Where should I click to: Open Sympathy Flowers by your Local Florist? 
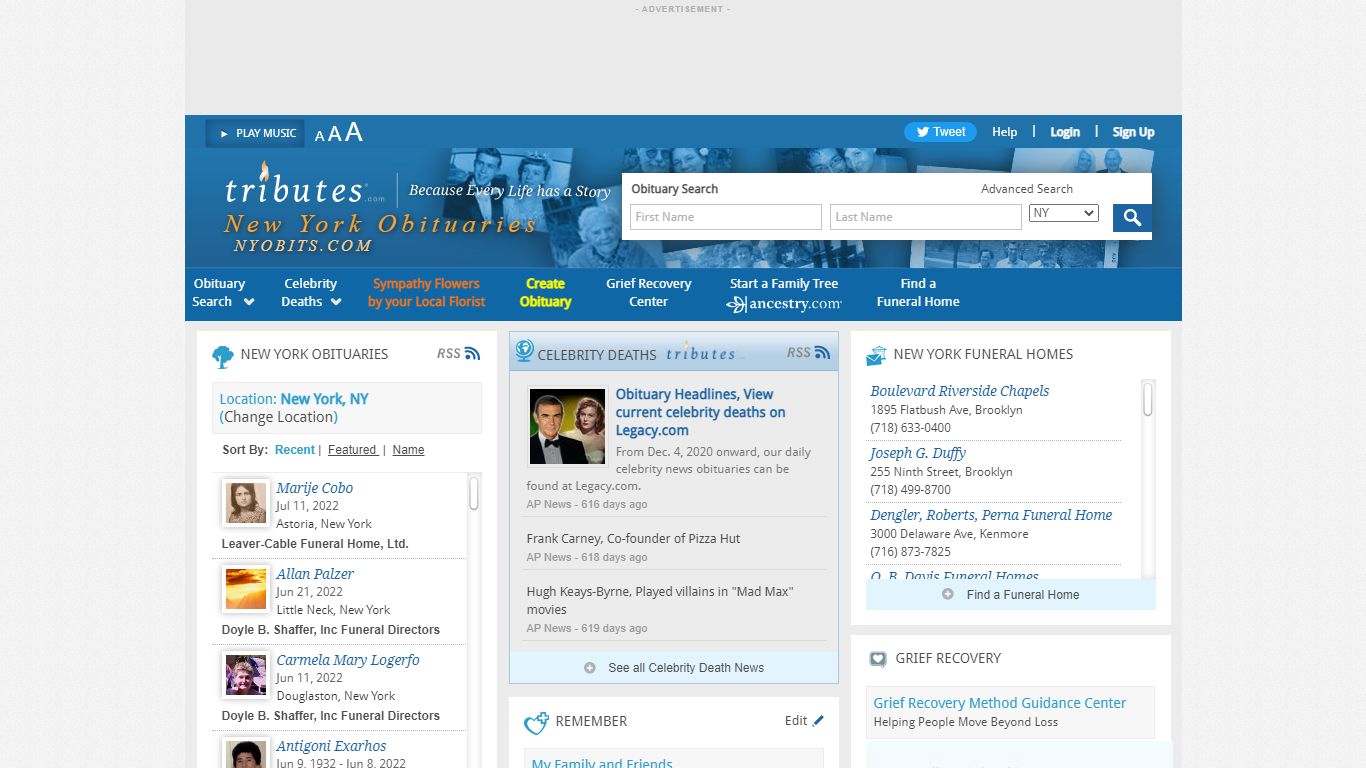pos(427,293)
